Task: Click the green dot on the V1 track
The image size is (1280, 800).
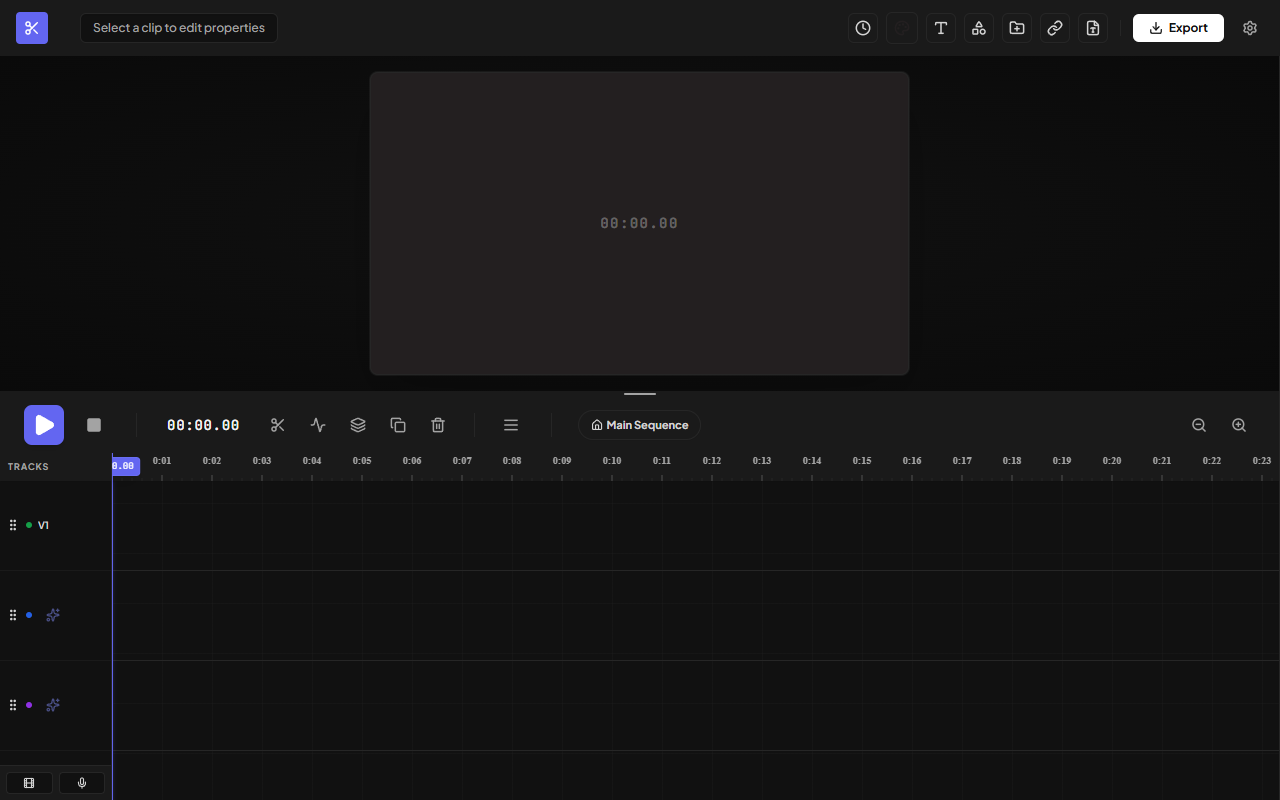Action: pos(29,525)
